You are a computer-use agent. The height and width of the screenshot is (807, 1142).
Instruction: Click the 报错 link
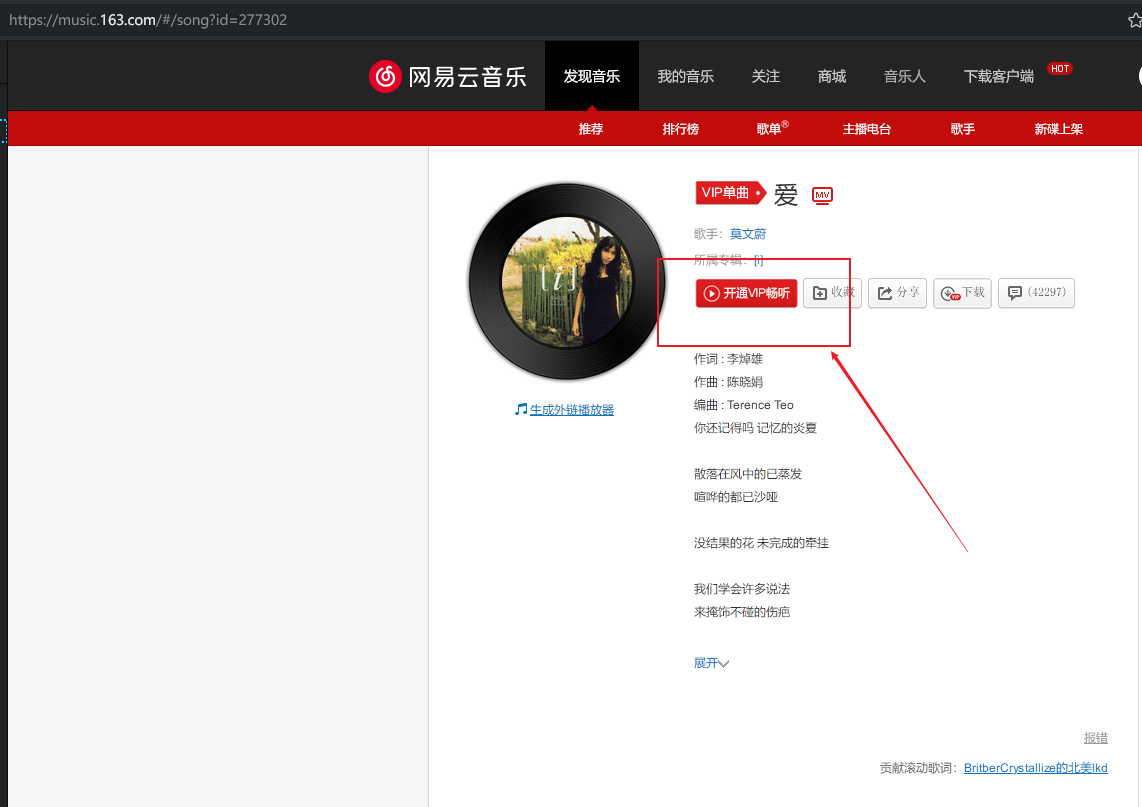(1095, 738)
